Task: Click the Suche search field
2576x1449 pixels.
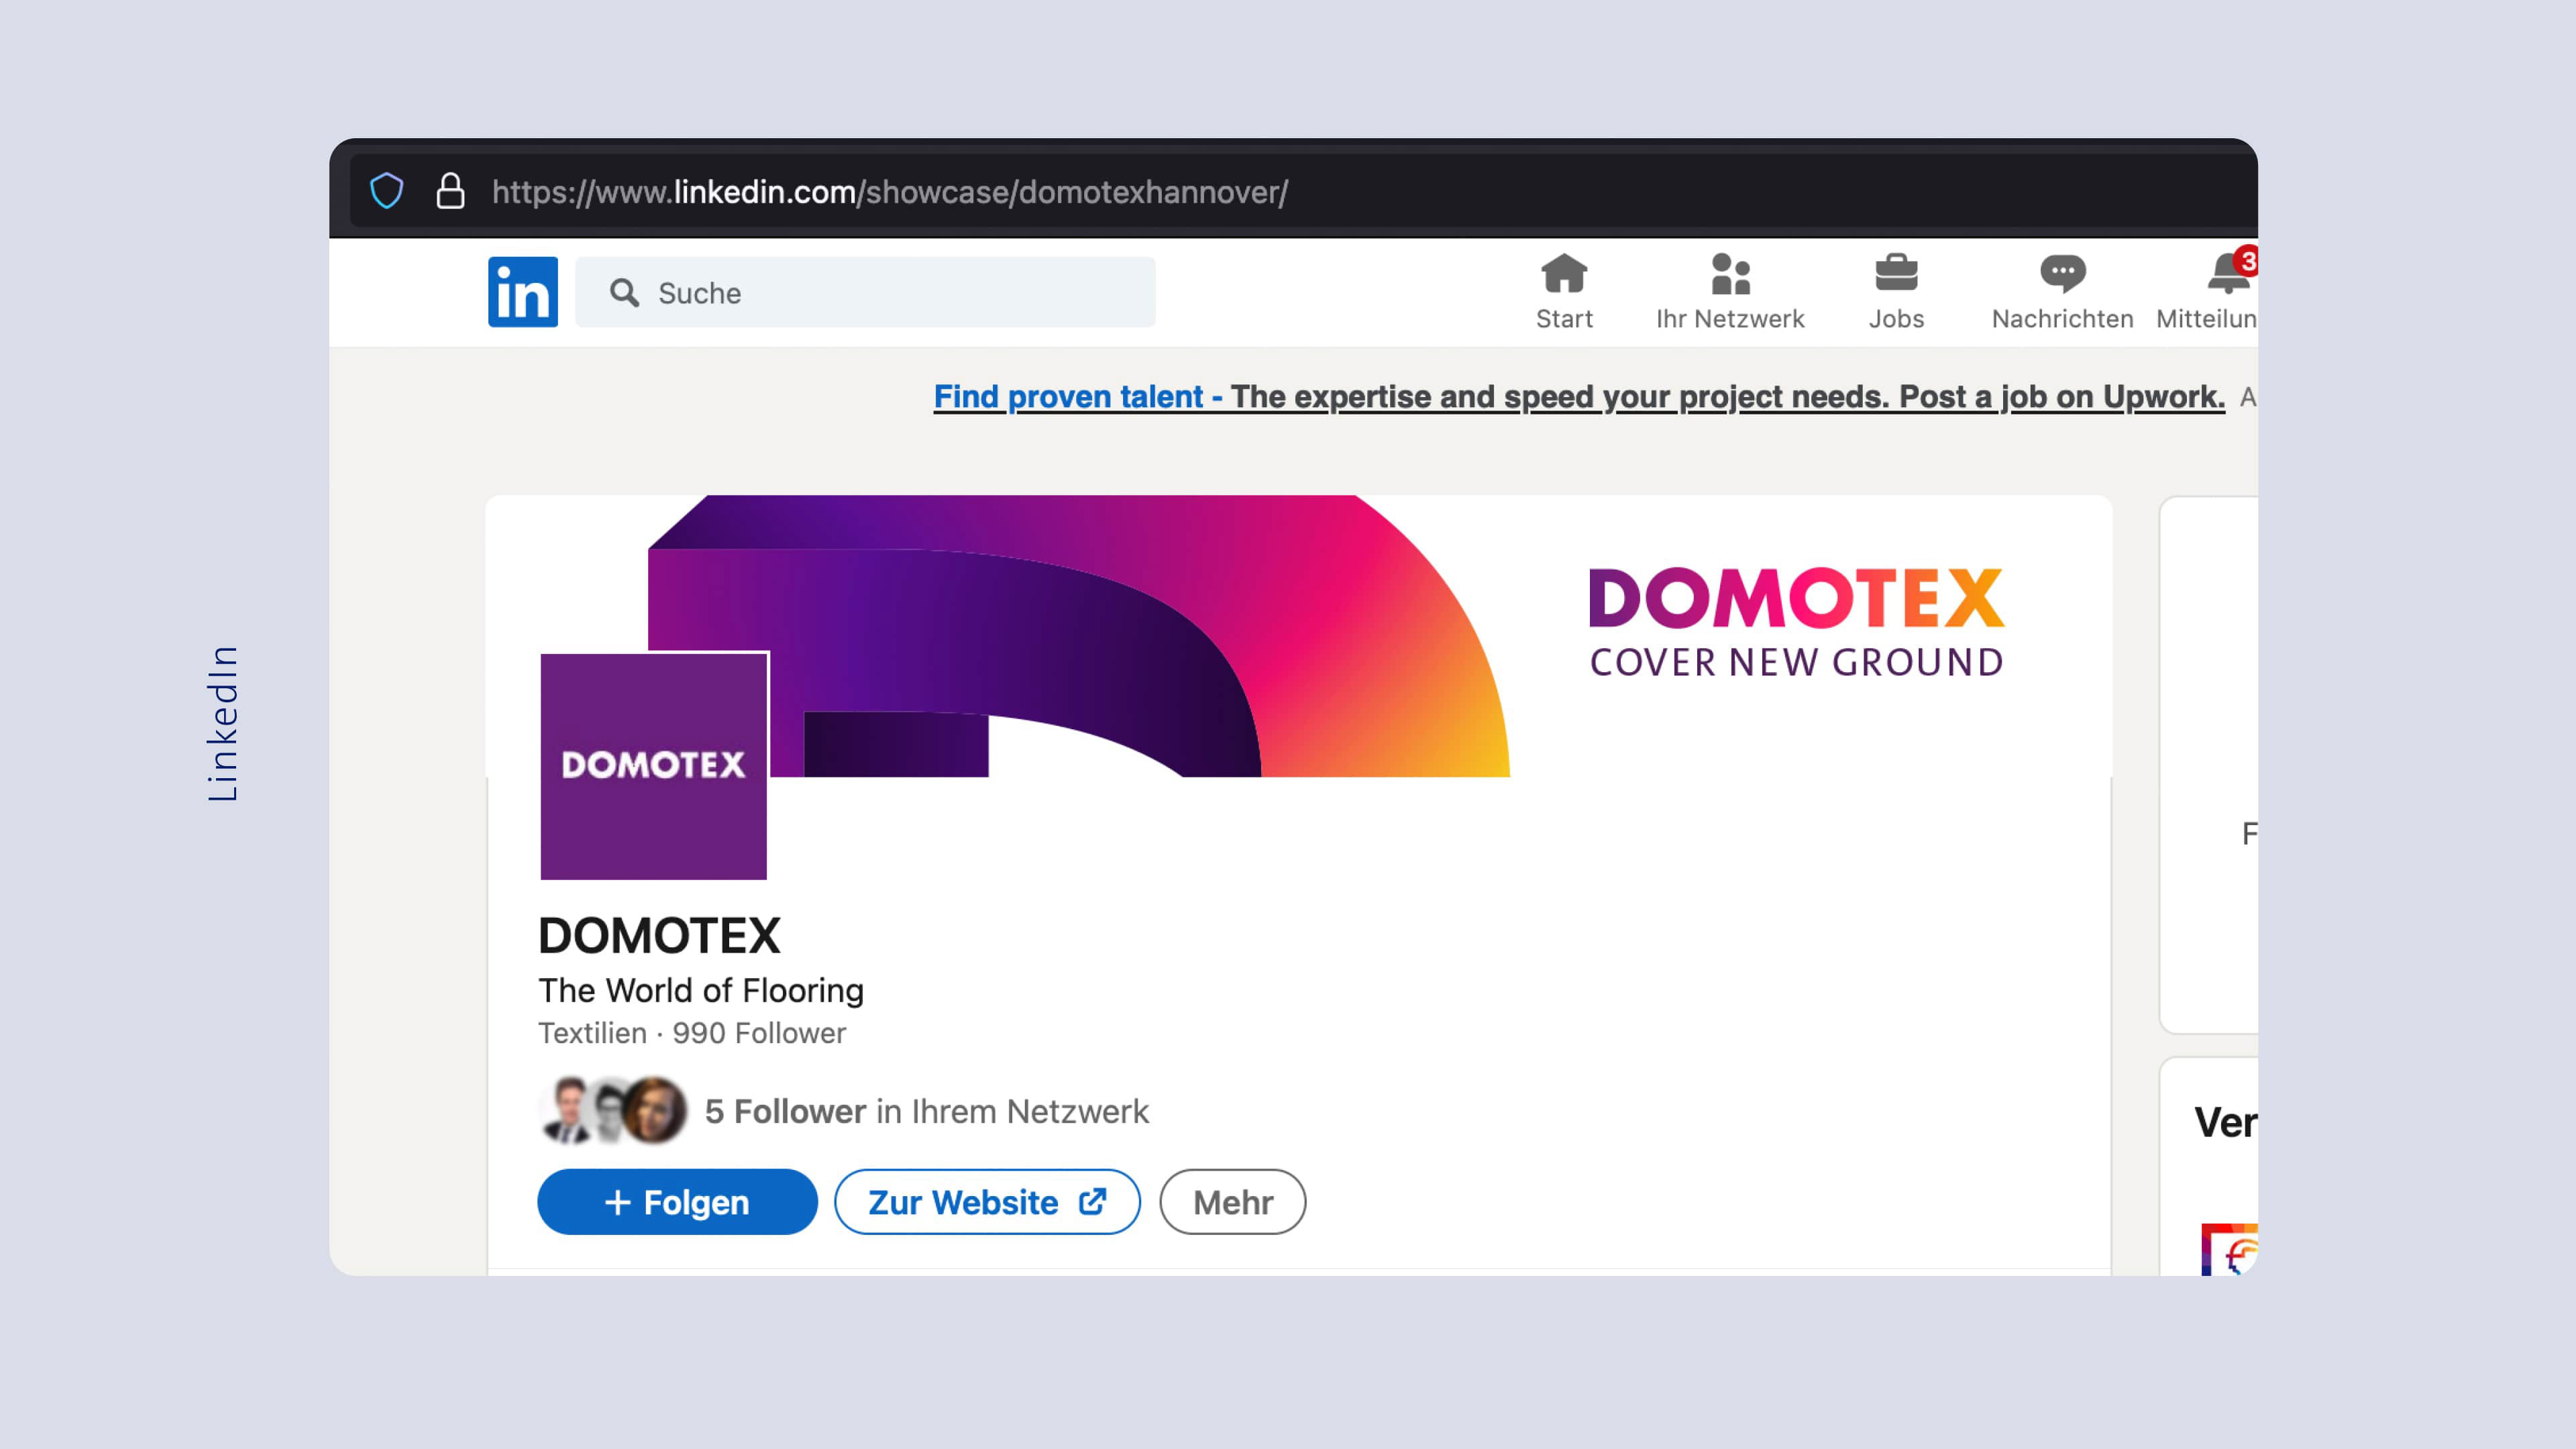Action: click(x=865, y=292)
